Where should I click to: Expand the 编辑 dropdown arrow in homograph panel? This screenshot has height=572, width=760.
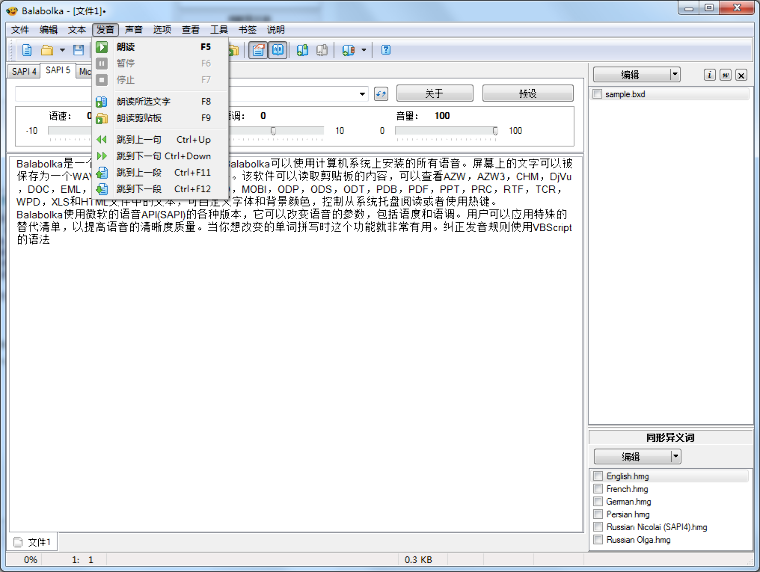[x=676, y=456]
